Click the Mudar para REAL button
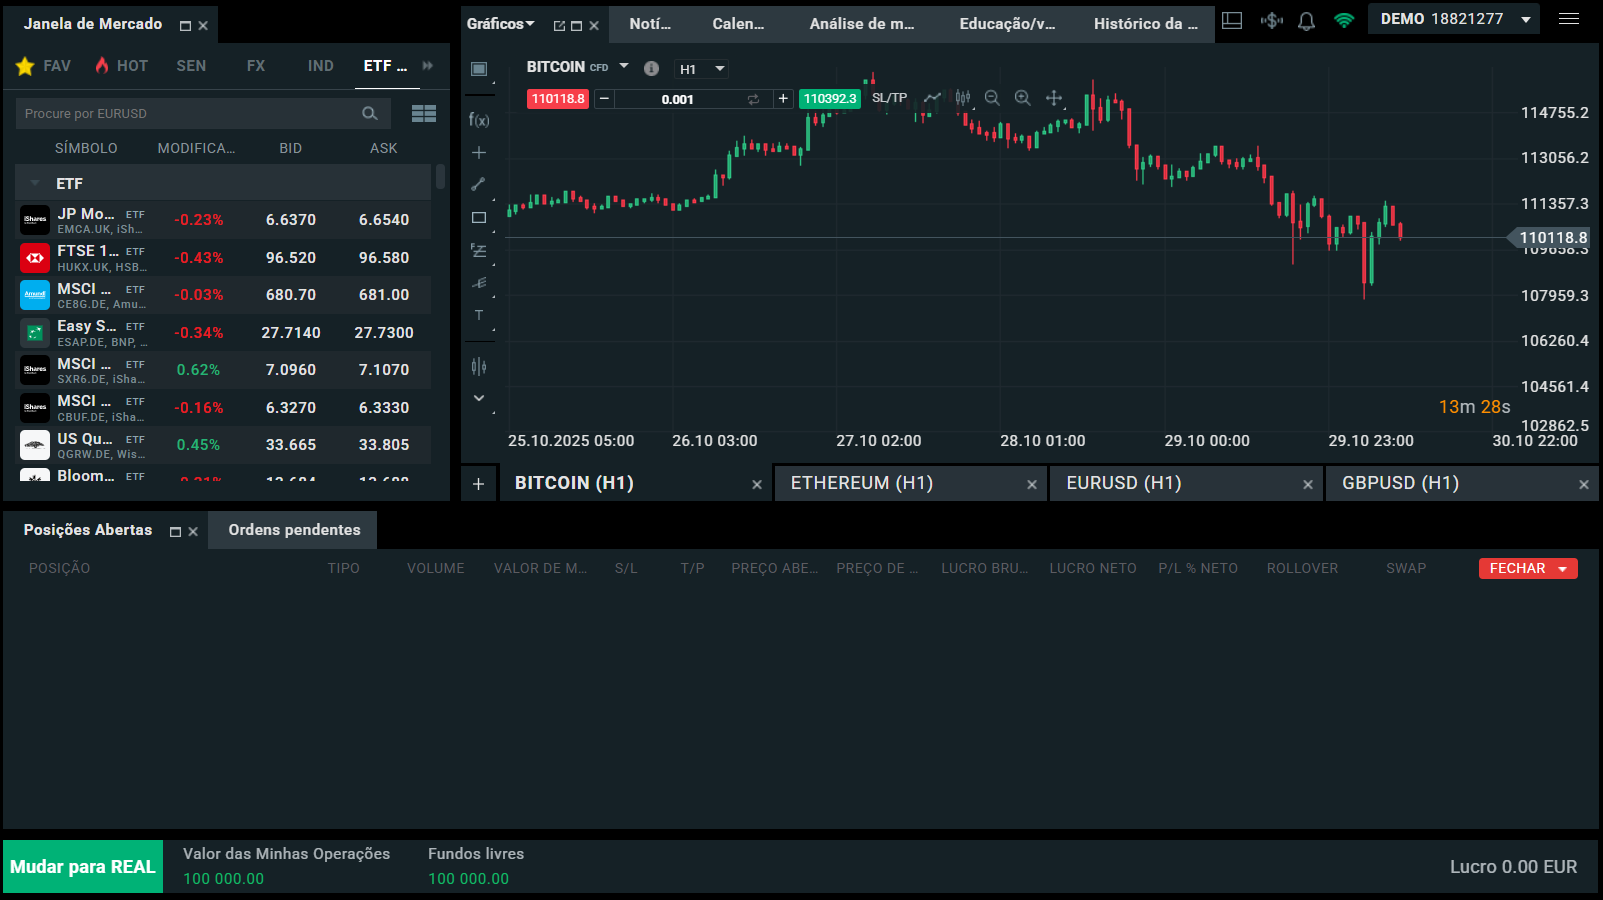This screenshot has height=900, width=1603. point(83,867)
